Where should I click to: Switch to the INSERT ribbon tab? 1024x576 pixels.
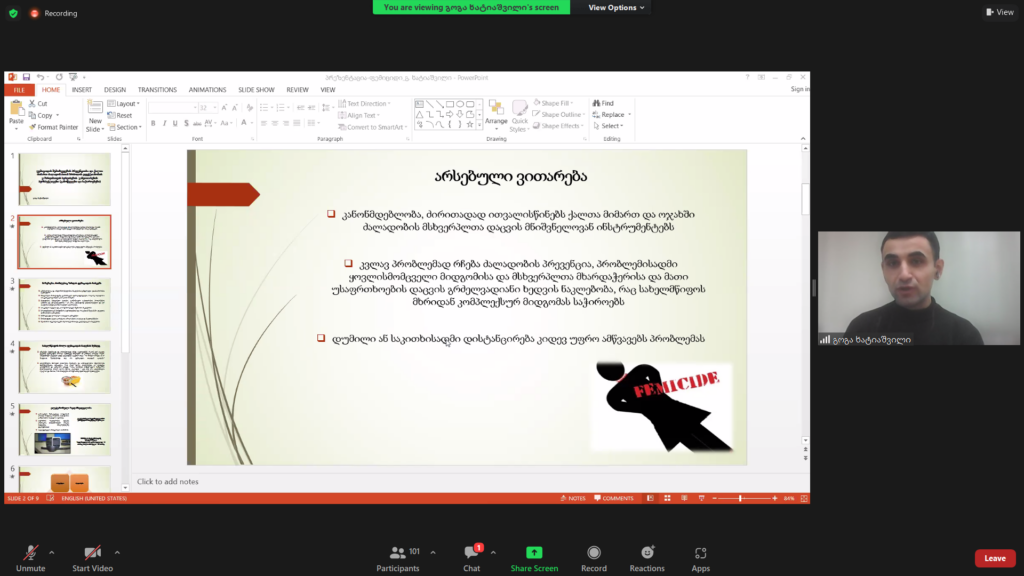coord(82,89)
